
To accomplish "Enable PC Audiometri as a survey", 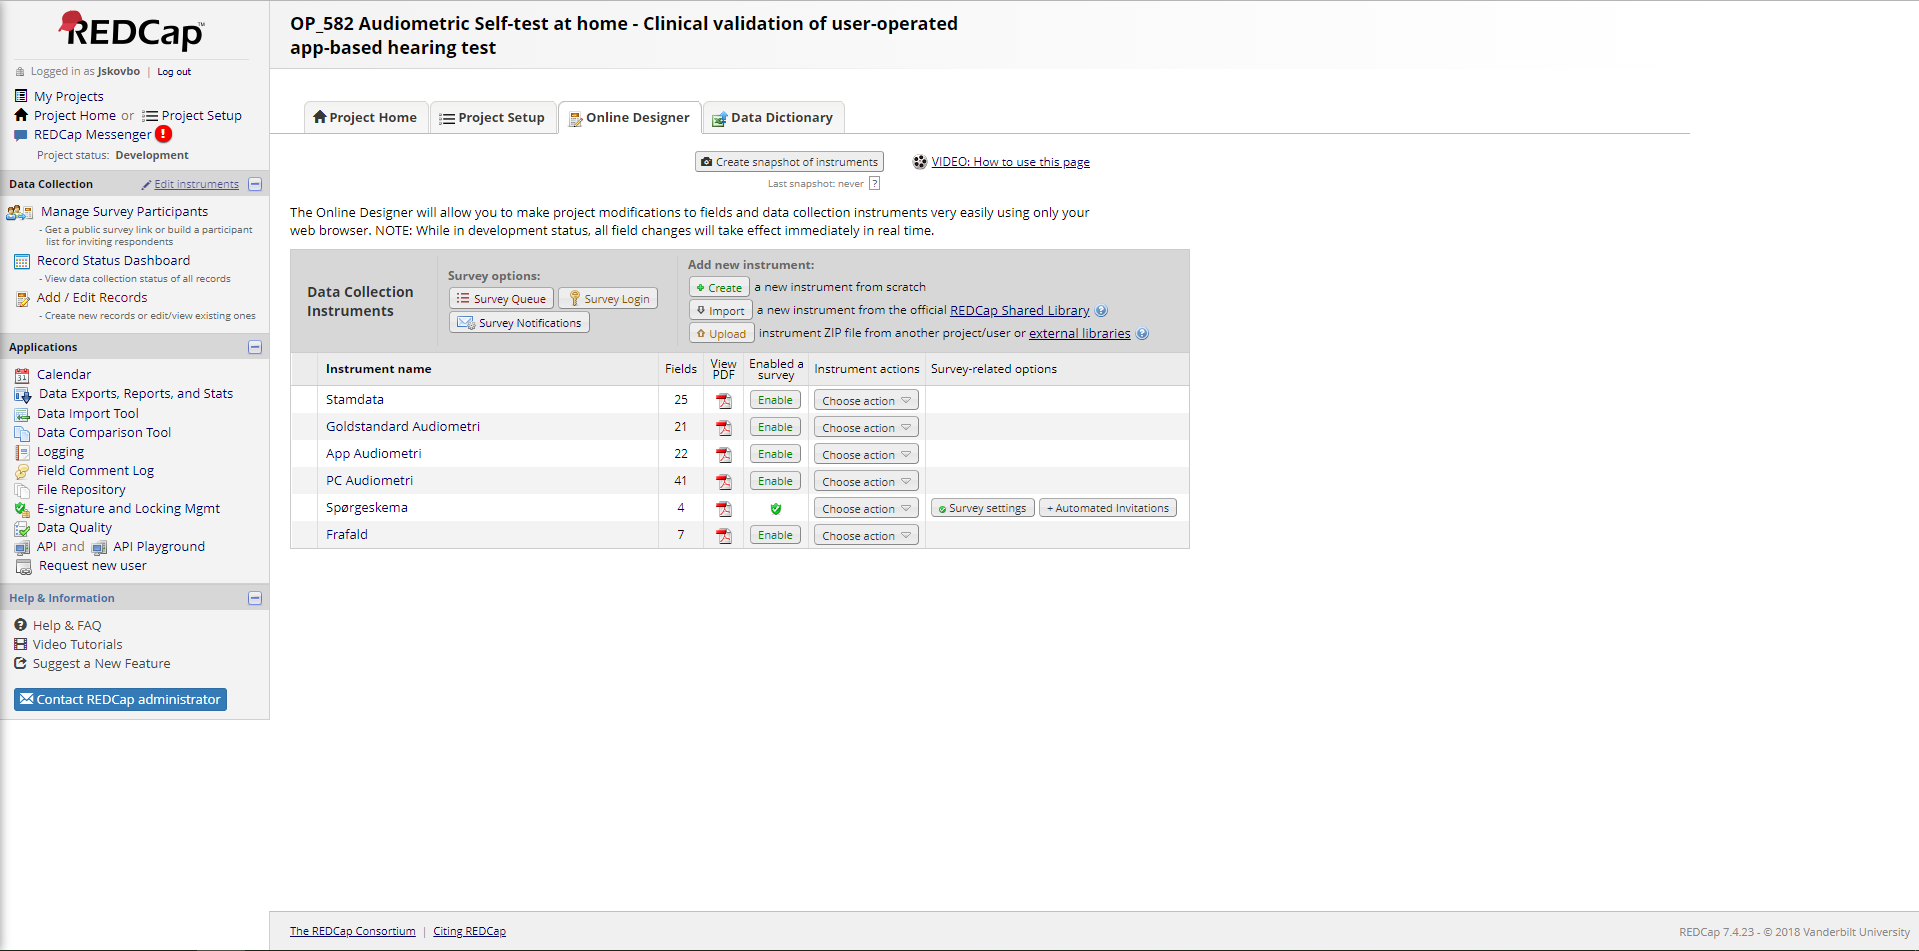I will [775, 481].
